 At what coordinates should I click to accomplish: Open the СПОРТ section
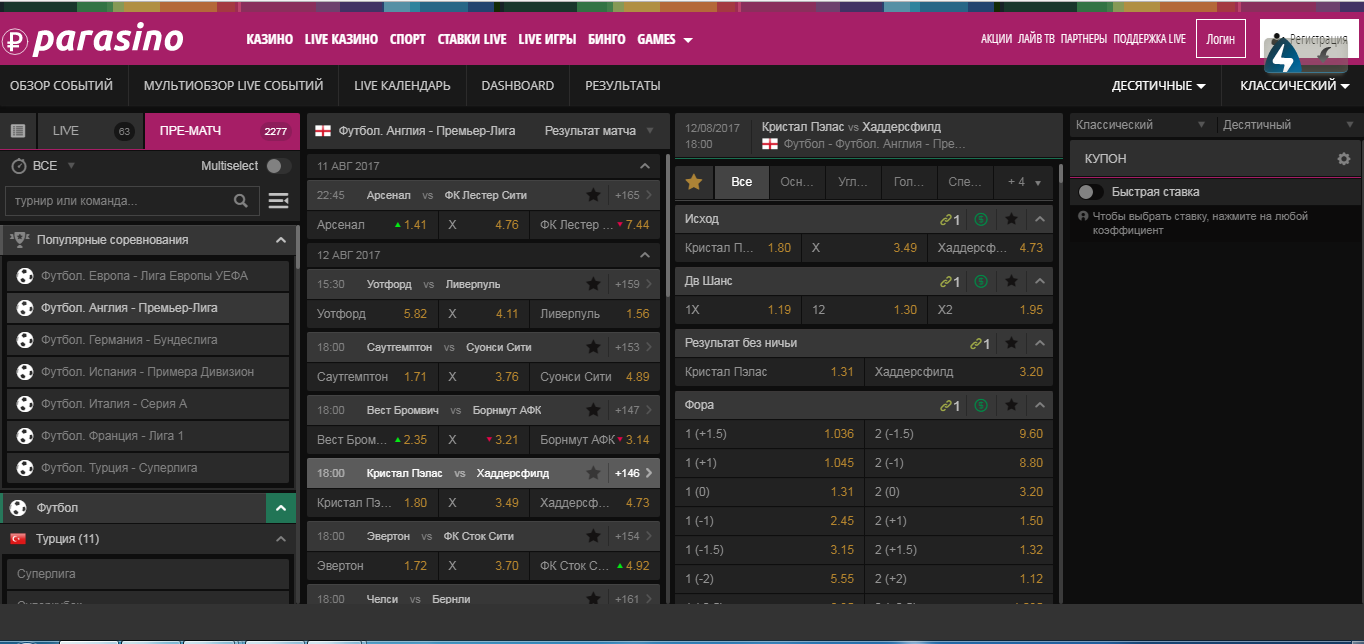[x=408, y=40]
